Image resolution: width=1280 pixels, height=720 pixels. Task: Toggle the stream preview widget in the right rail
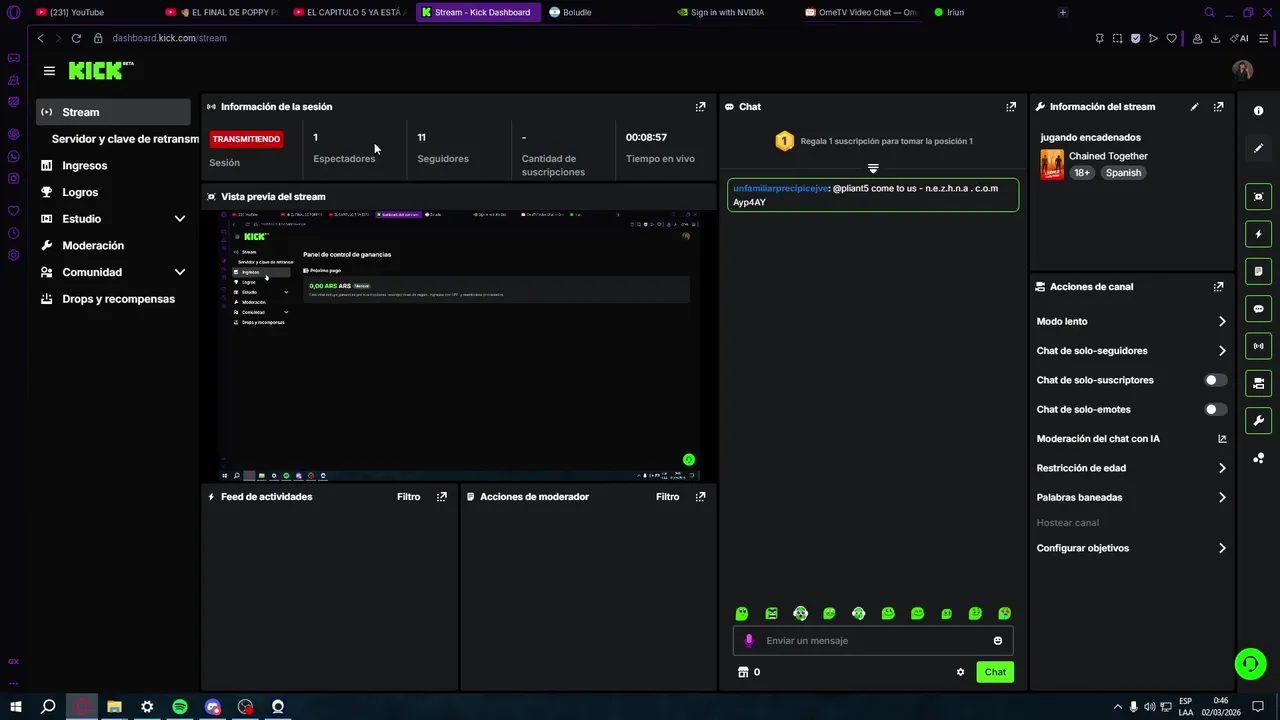(x=1258, y=196)
